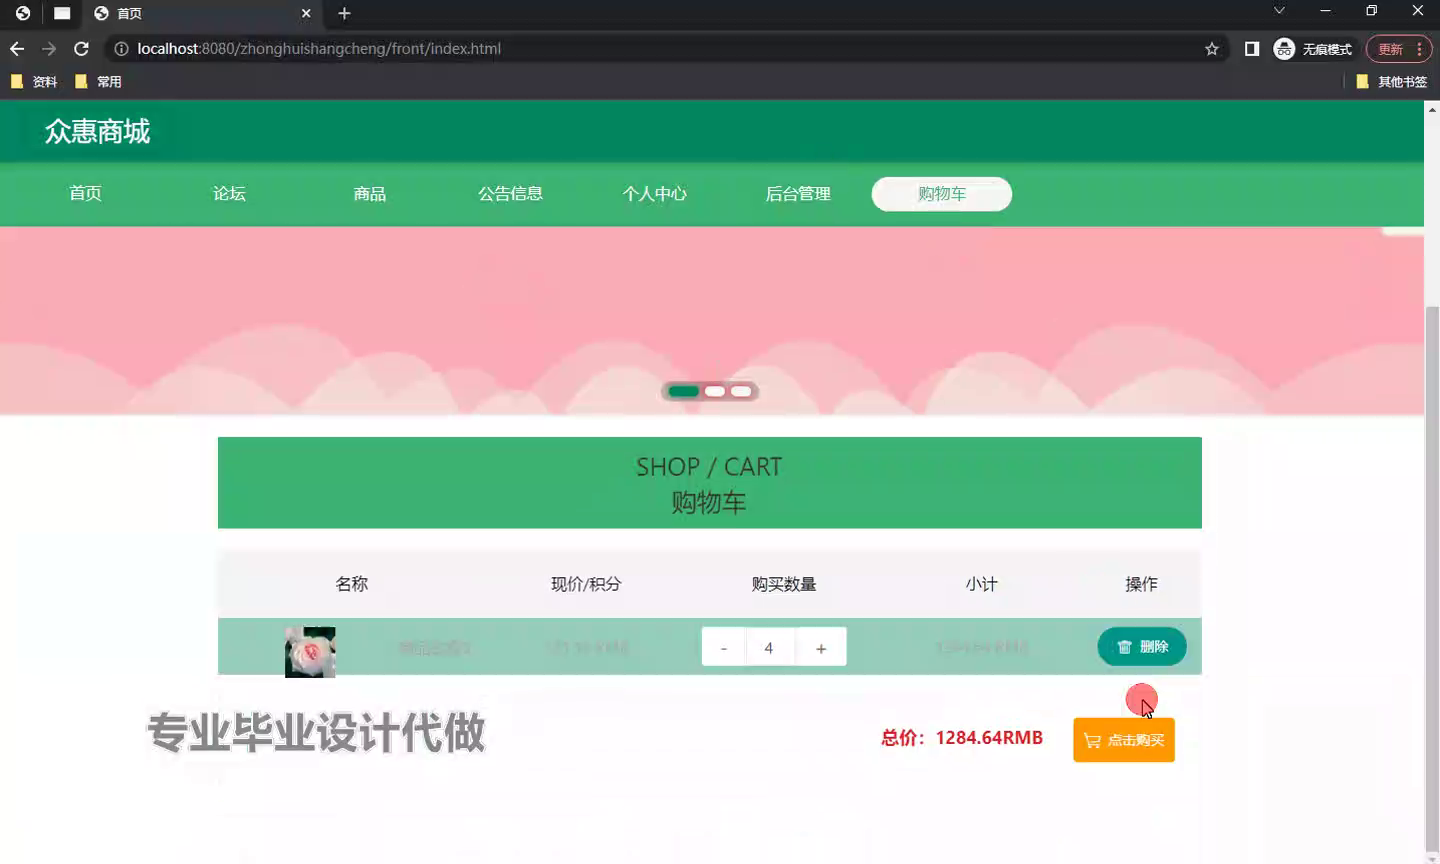Image resolution: width=1440 pixels, height=864 pixels.
Task: Click the incognito 无痕模式 indicator
Action: pyautogui.click(x=1313, y=49)
